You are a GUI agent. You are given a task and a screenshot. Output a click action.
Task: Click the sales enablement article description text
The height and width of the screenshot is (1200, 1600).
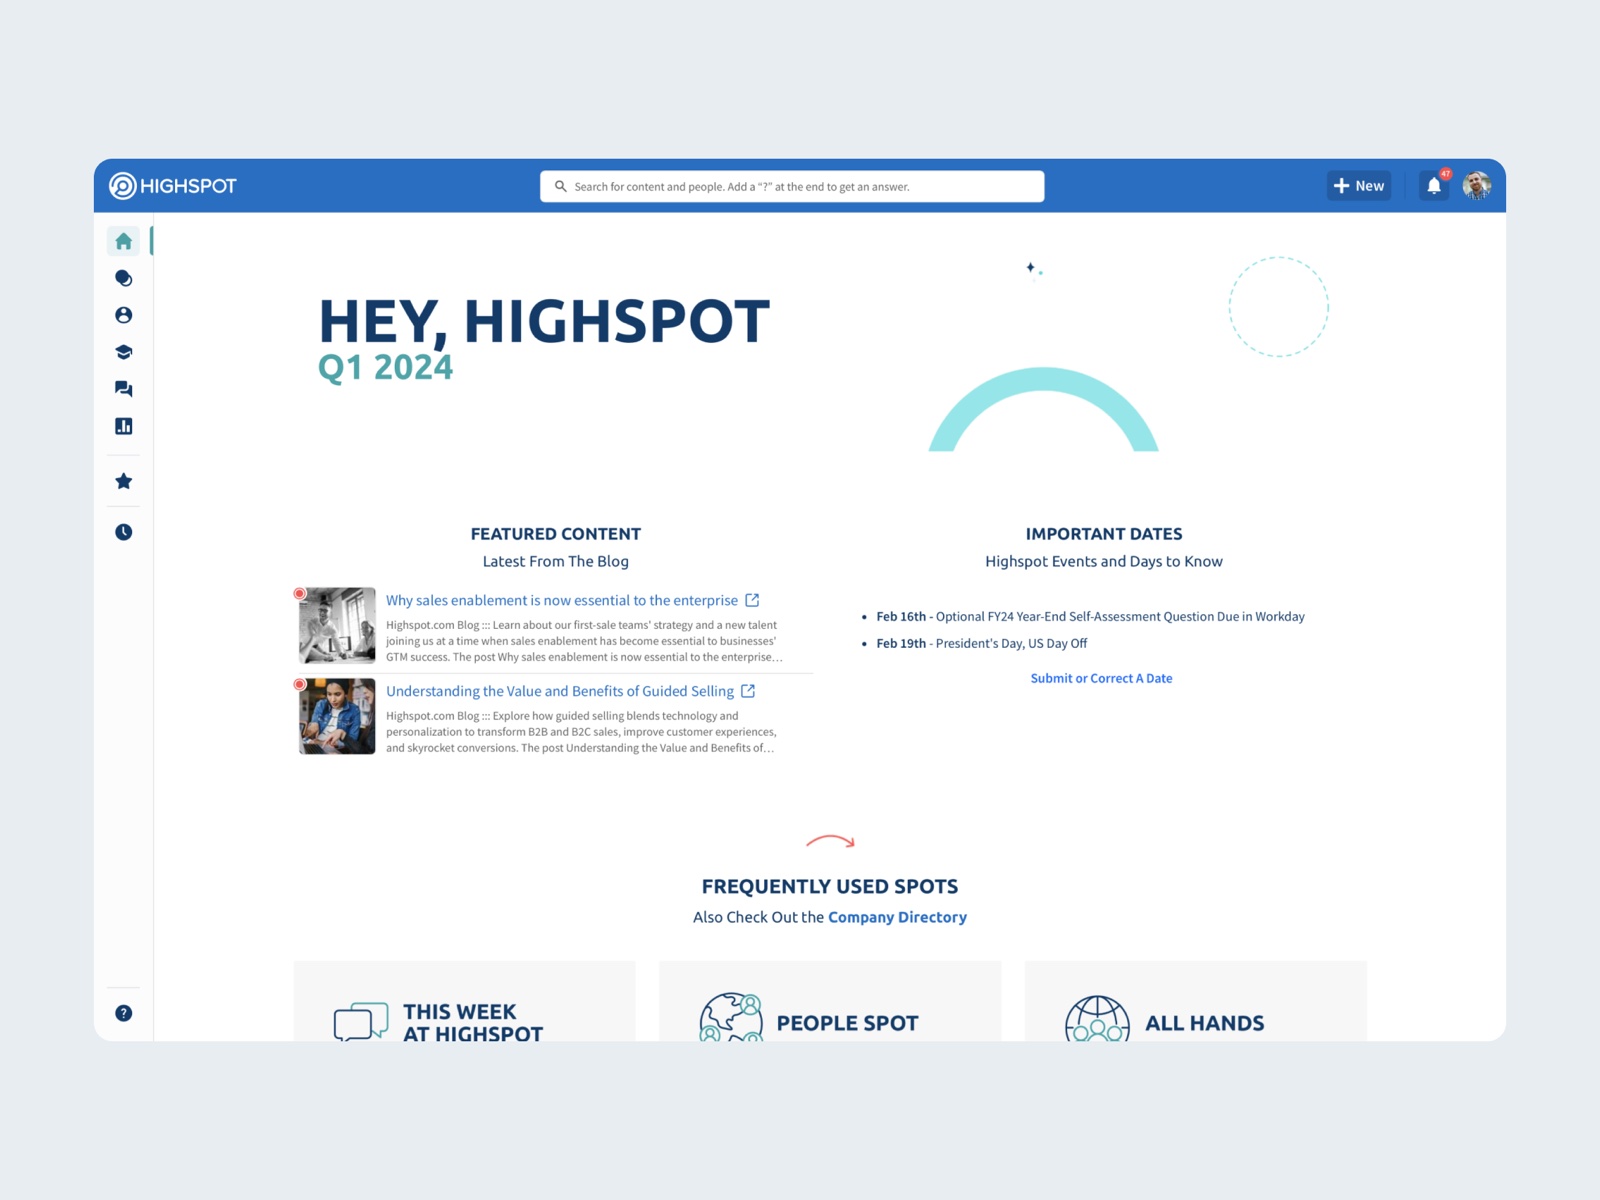tap(584, 641)
